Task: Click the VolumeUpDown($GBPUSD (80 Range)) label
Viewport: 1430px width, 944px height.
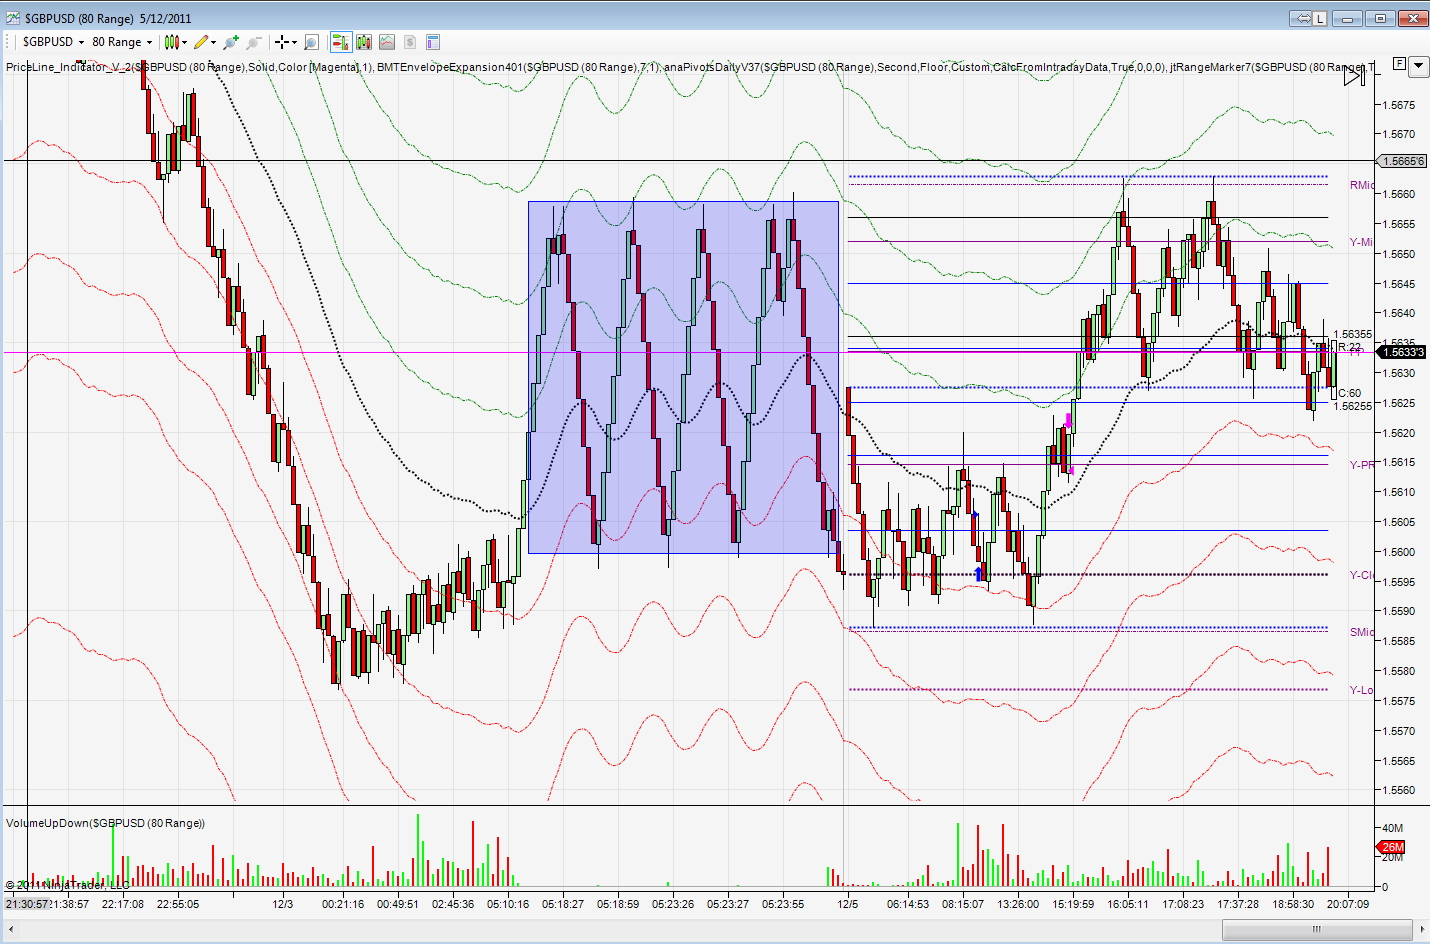Action: click(105, 823)
